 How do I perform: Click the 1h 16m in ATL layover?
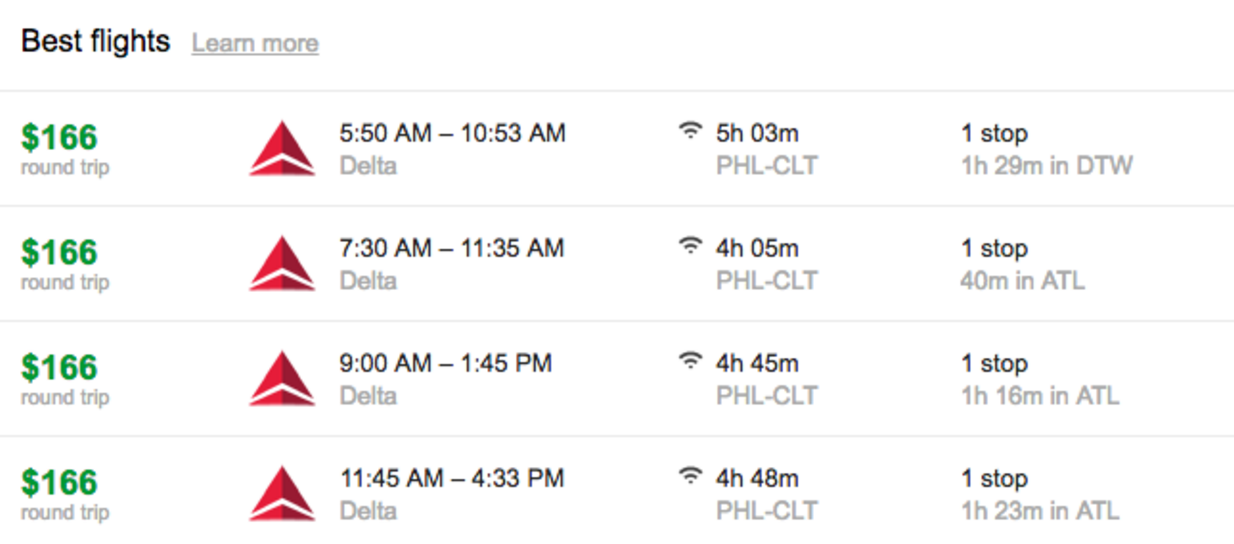1040,396
